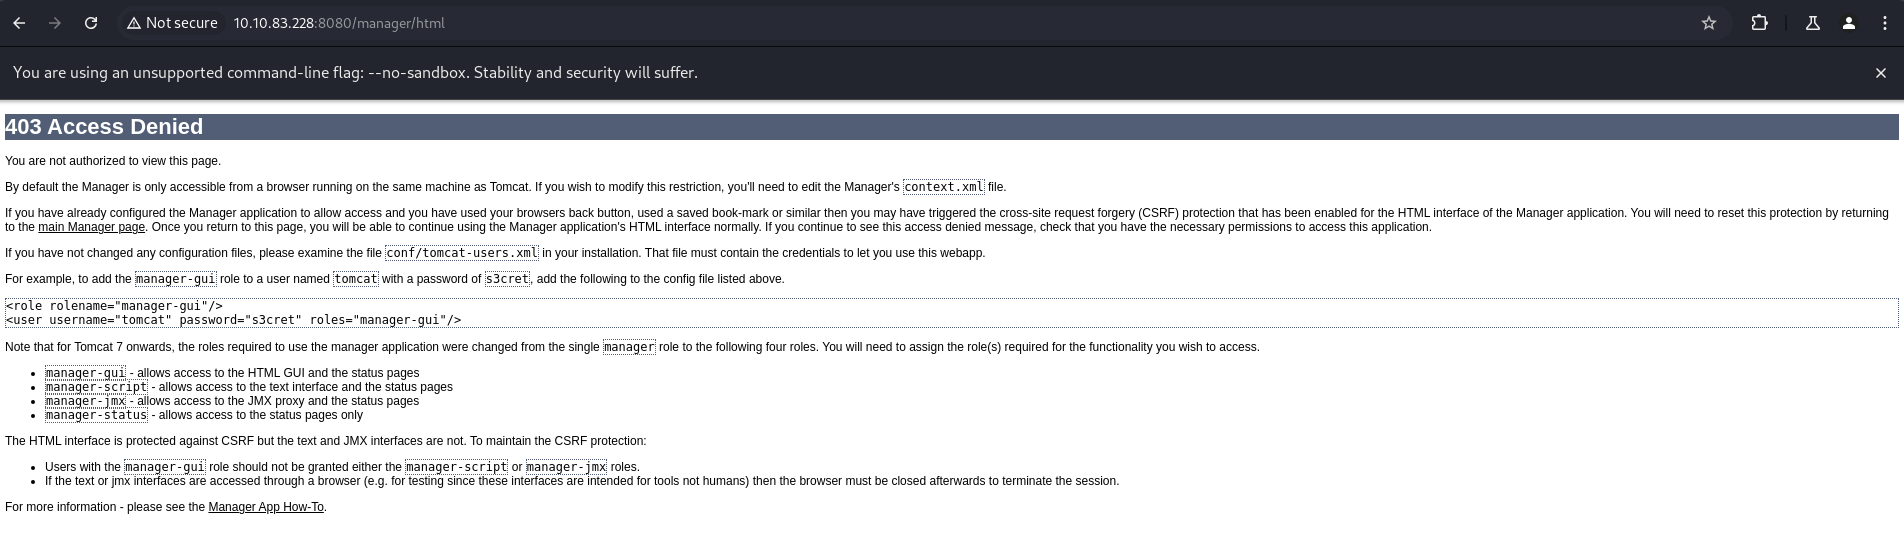Click the user username="tomcat" code line
This screenshot has height=541, width=1904.
click(233, 320)
